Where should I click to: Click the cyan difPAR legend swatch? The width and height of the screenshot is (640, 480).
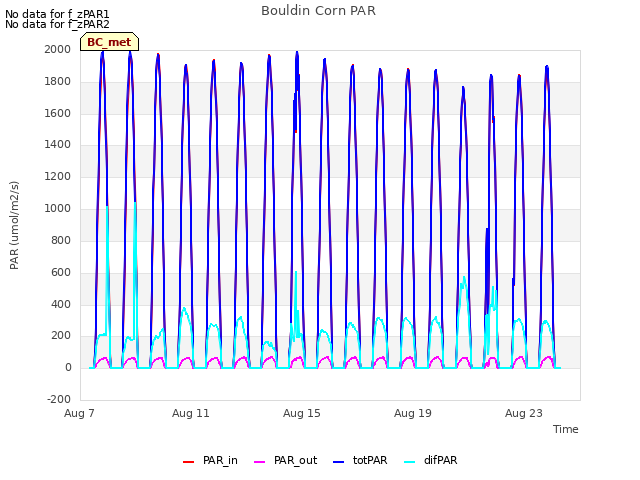tap(409, 462)
